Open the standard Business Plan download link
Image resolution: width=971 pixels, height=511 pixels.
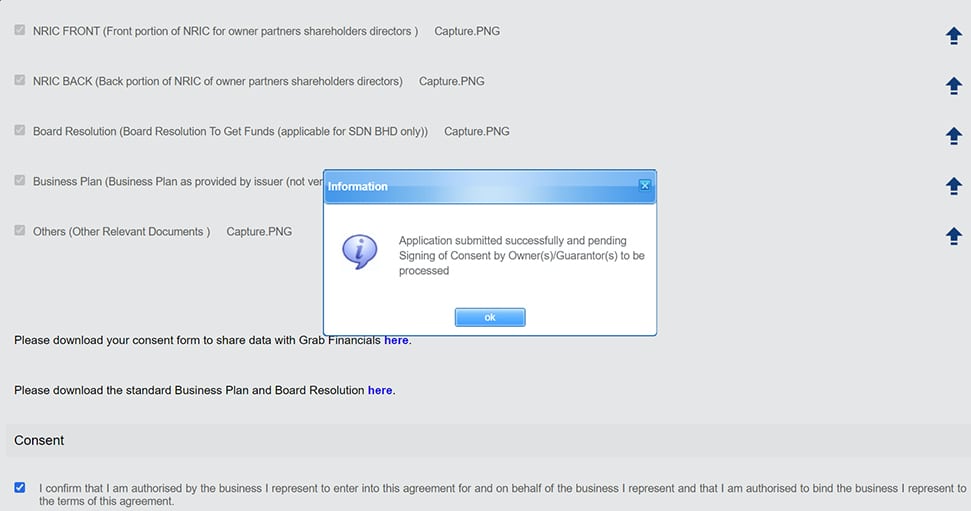380,390
